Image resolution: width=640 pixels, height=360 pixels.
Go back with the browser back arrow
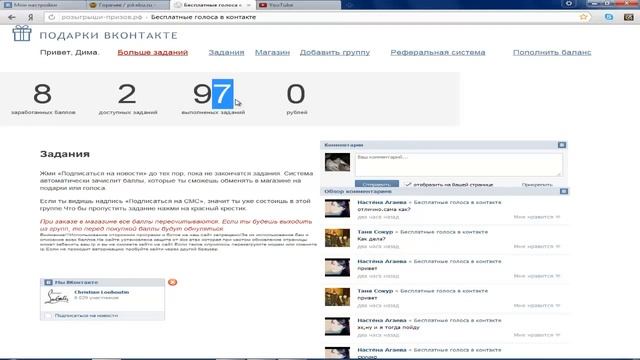click(11, 17)
